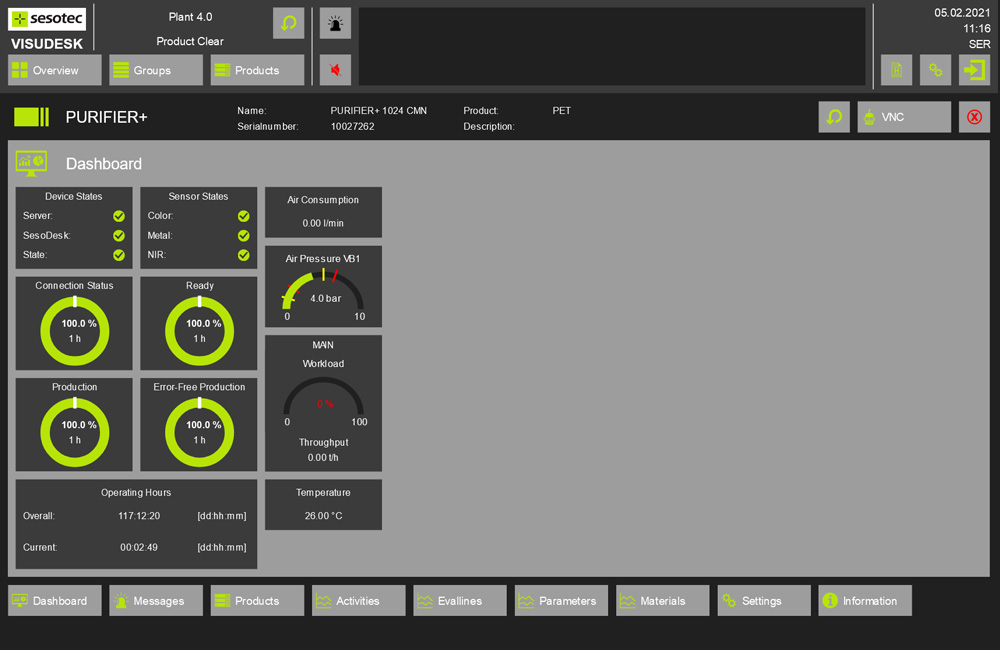Click the Air Consumption value 0.00 l/min

(323, 223)
